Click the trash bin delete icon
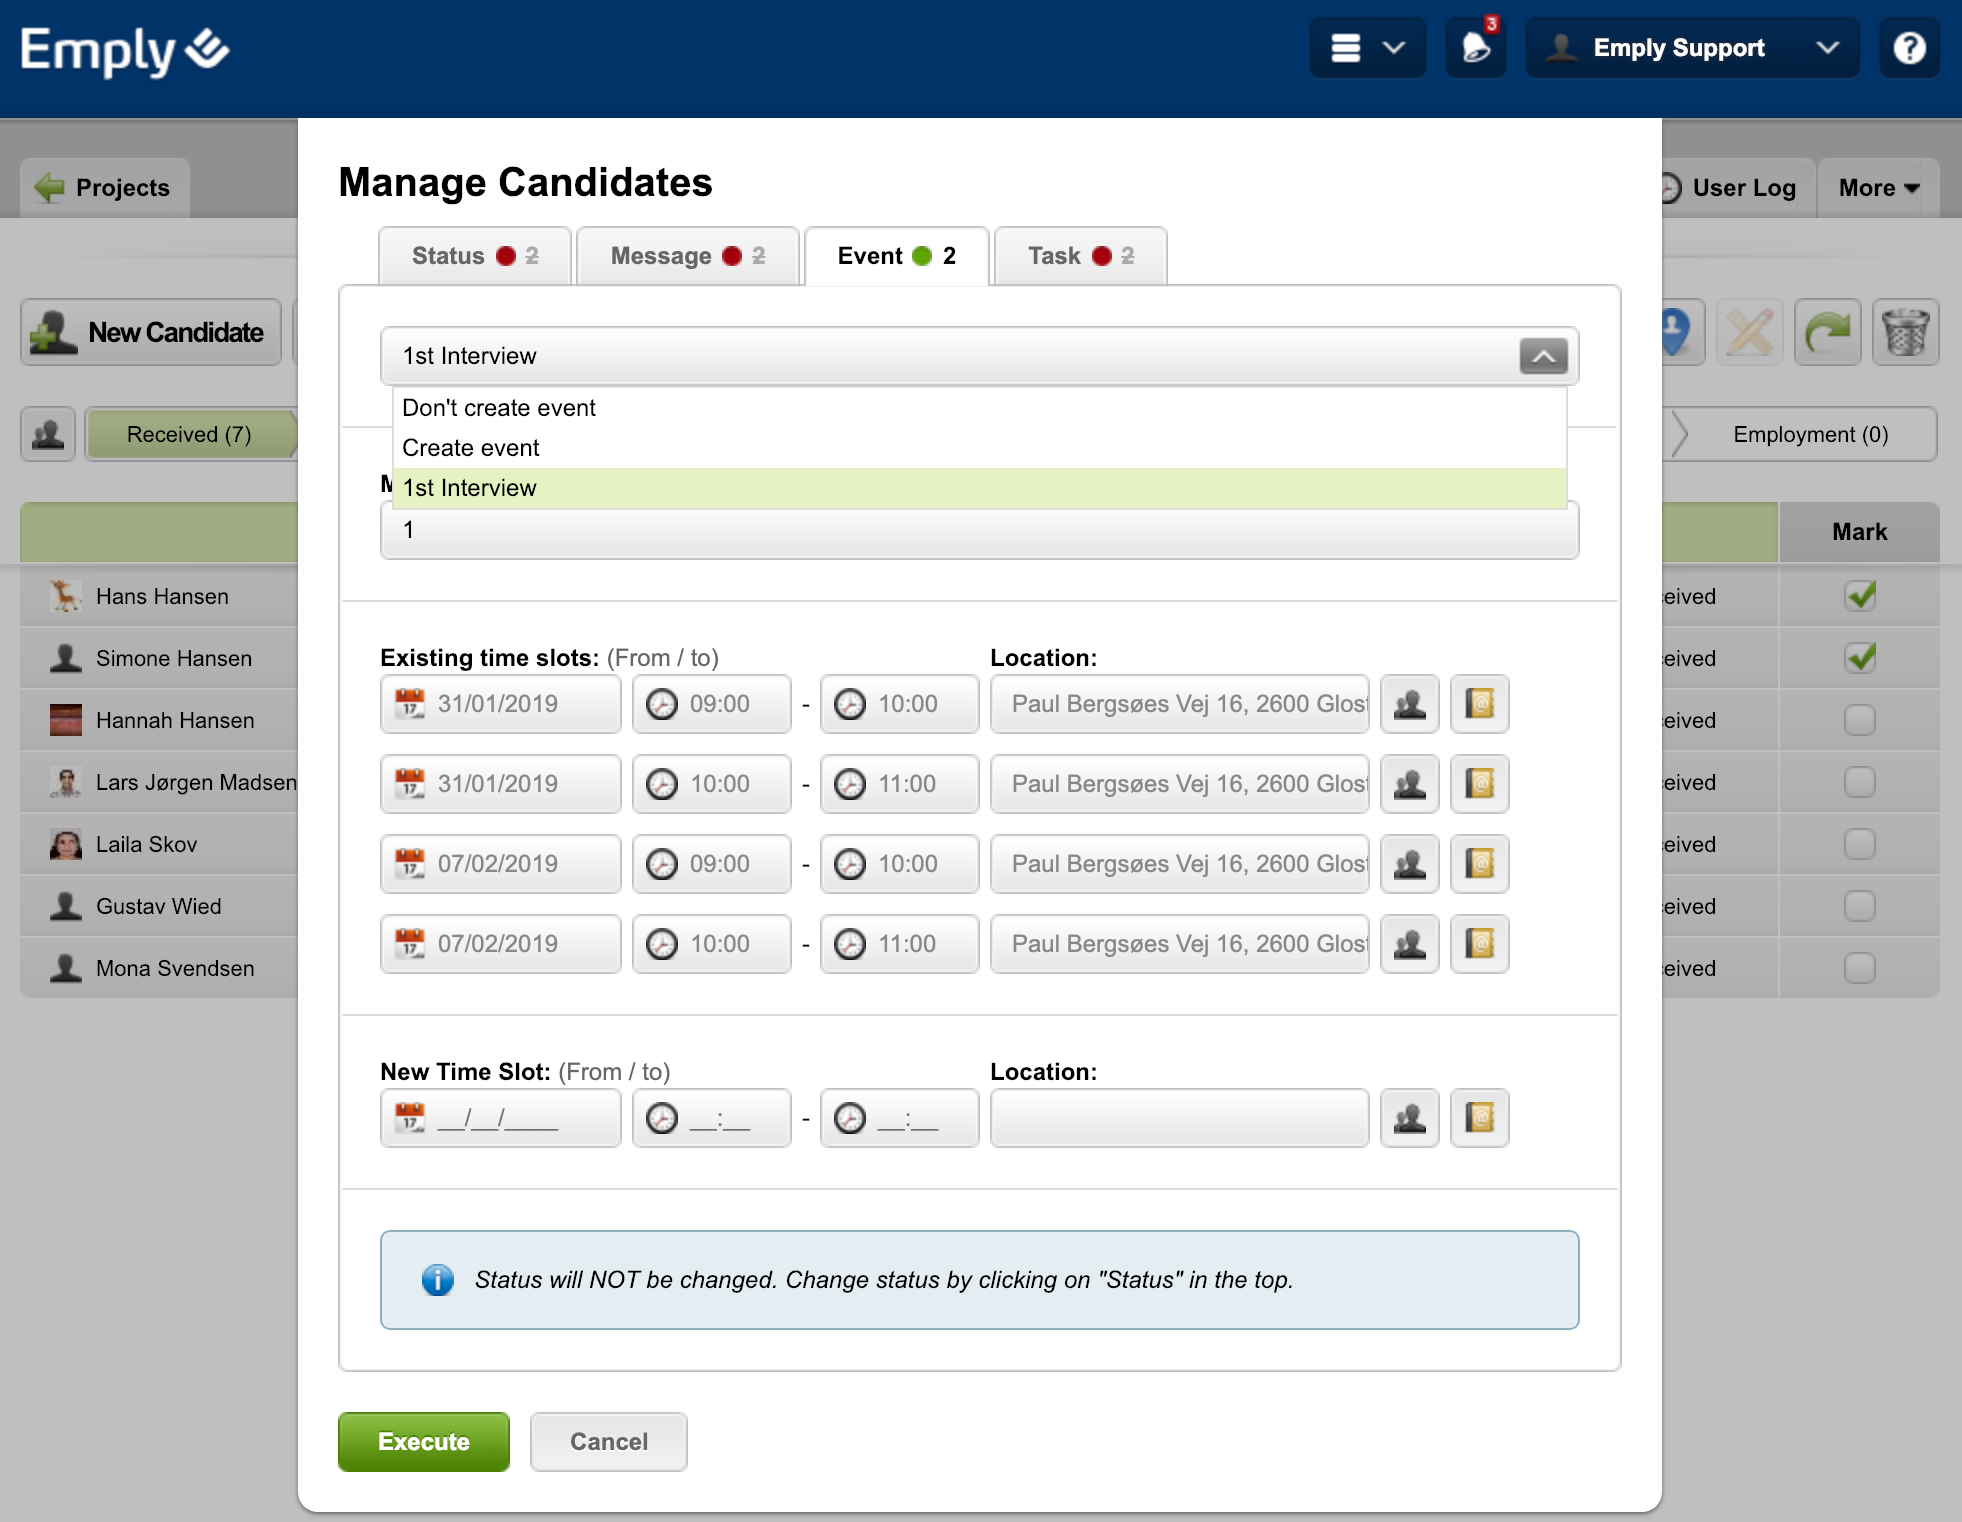The width and height of the screenshot is (1962, 1522). [1905, 333]
